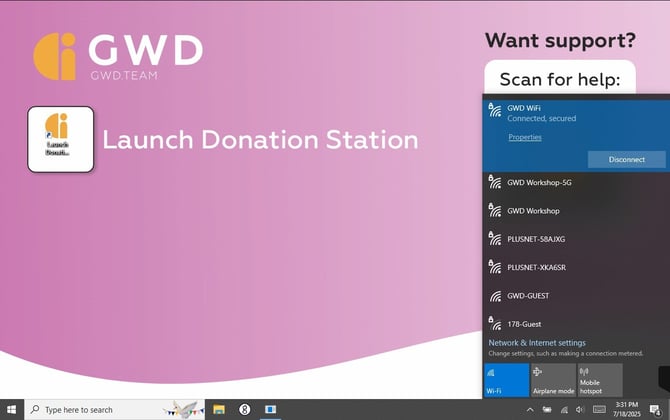Click the network tray icon
The height and width of the screenshot is (420, 670).
[563, 410]
